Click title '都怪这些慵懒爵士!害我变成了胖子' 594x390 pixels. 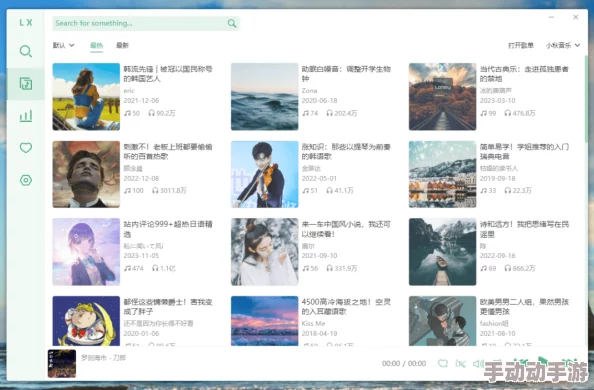point(168,307)
